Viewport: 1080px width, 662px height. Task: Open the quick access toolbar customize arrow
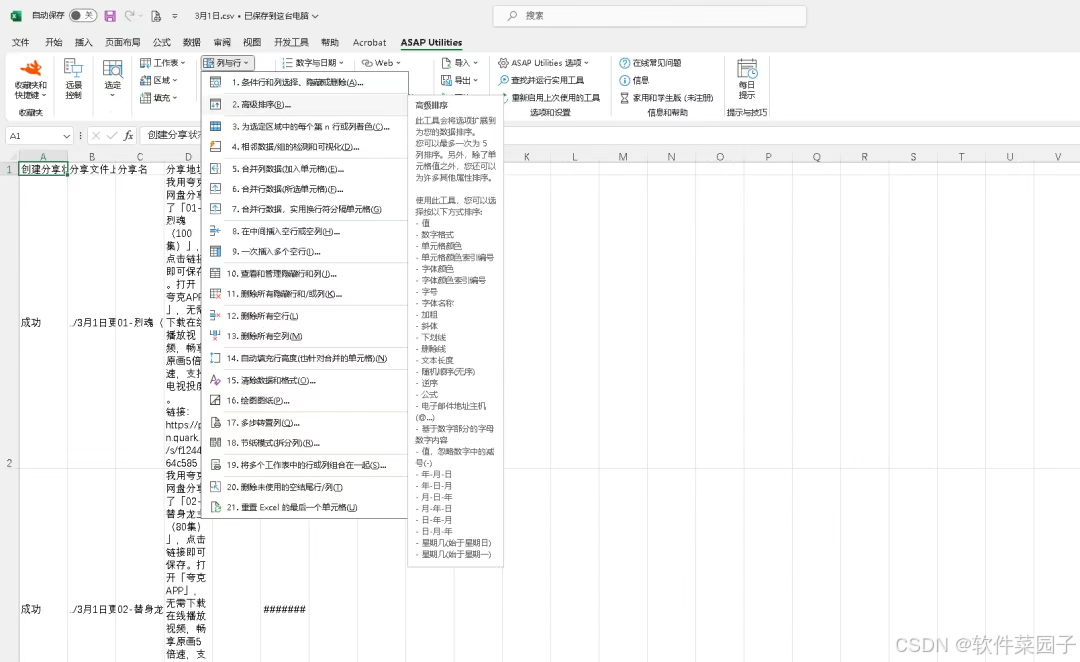pos(175,15)
